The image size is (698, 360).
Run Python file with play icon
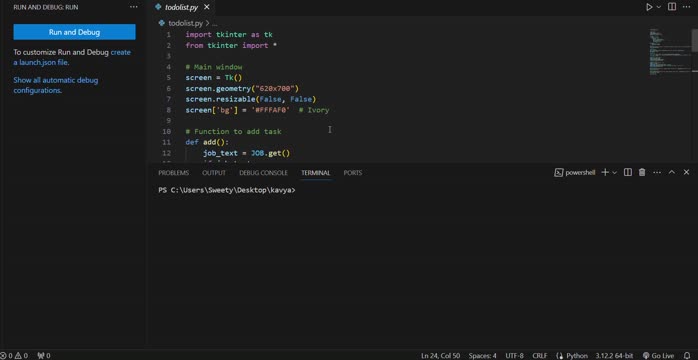649,7
